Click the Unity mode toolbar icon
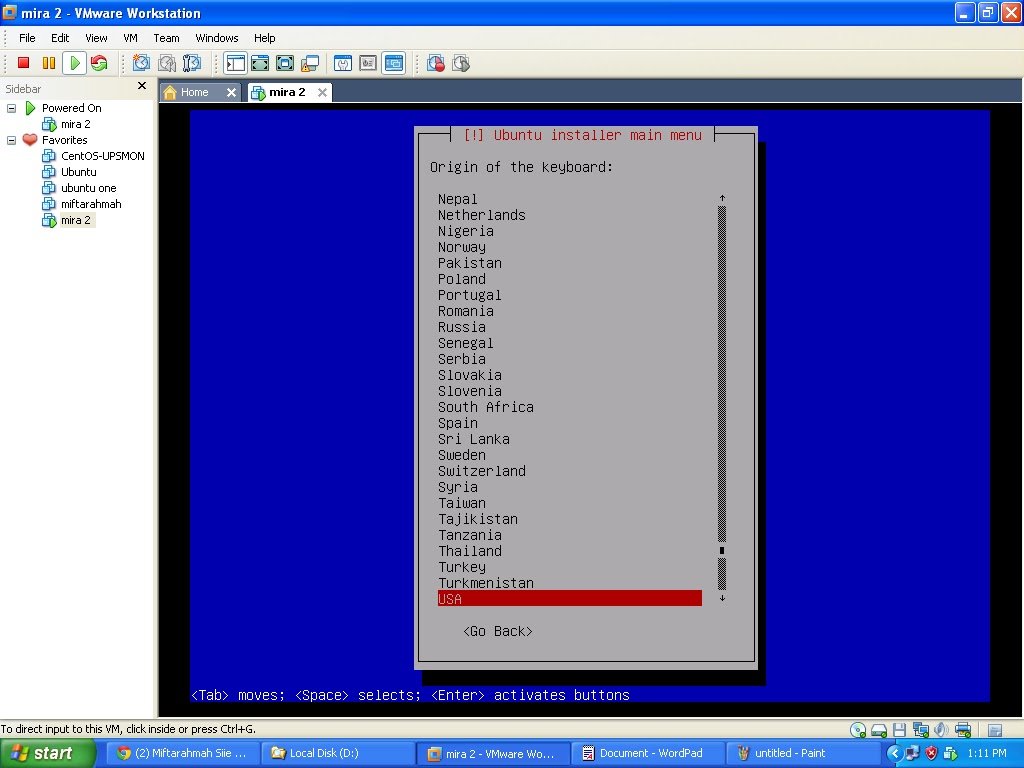The width and height of the screenshot is (1024, 768). [x=310, y=63]
